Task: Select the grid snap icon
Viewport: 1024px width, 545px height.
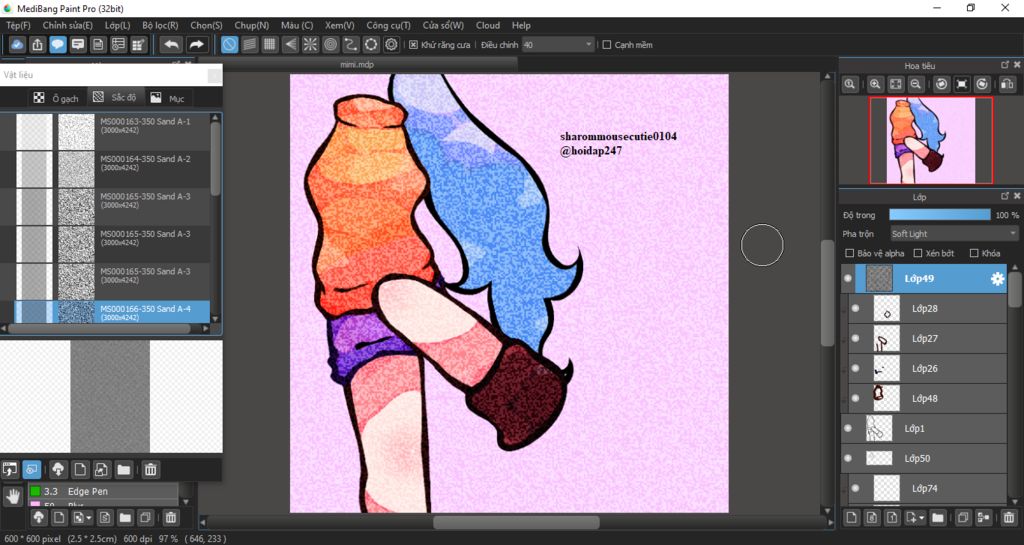Action: 270,44
